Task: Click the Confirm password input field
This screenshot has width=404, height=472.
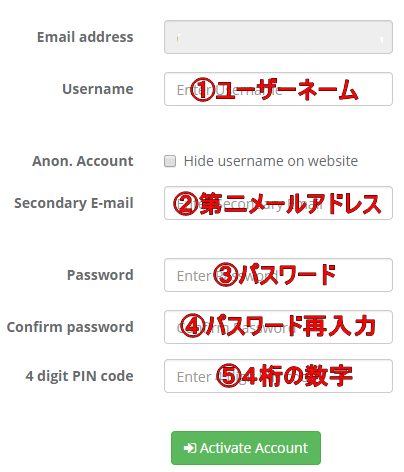Action: click(x=278, y=327)
